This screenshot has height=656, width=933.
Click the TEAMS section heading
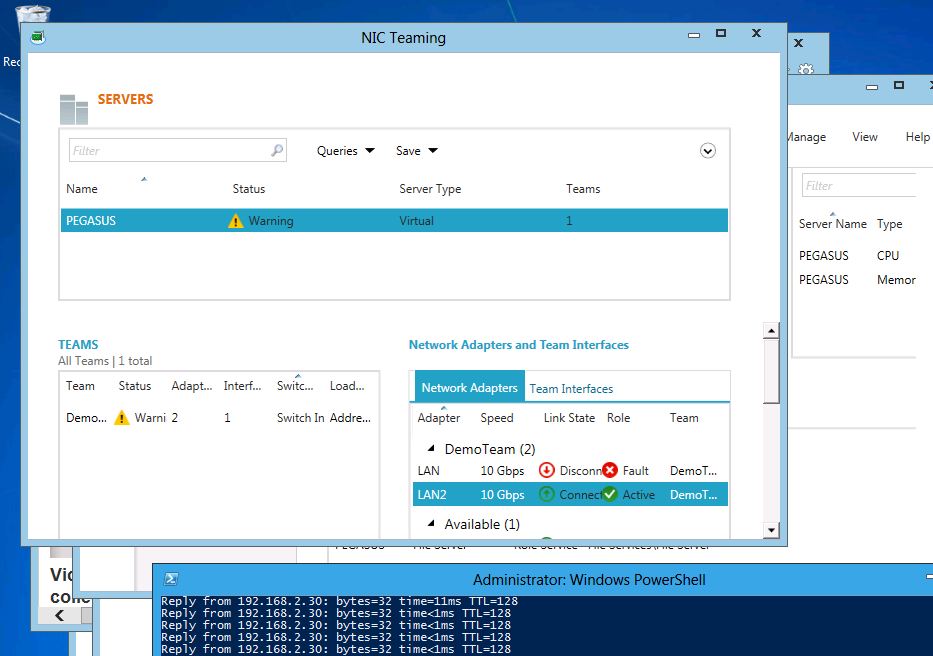[78, 344]
